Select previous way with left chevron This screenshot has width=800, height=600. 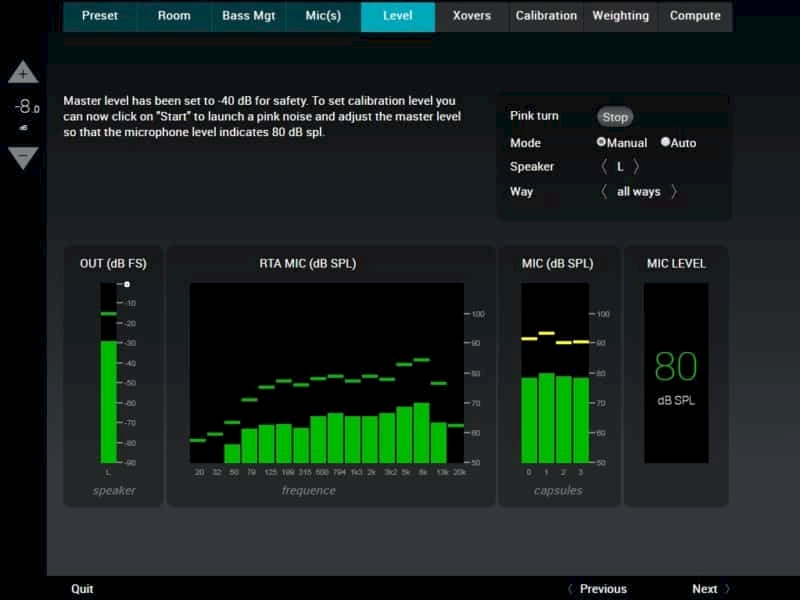click(x=604, y=192)
